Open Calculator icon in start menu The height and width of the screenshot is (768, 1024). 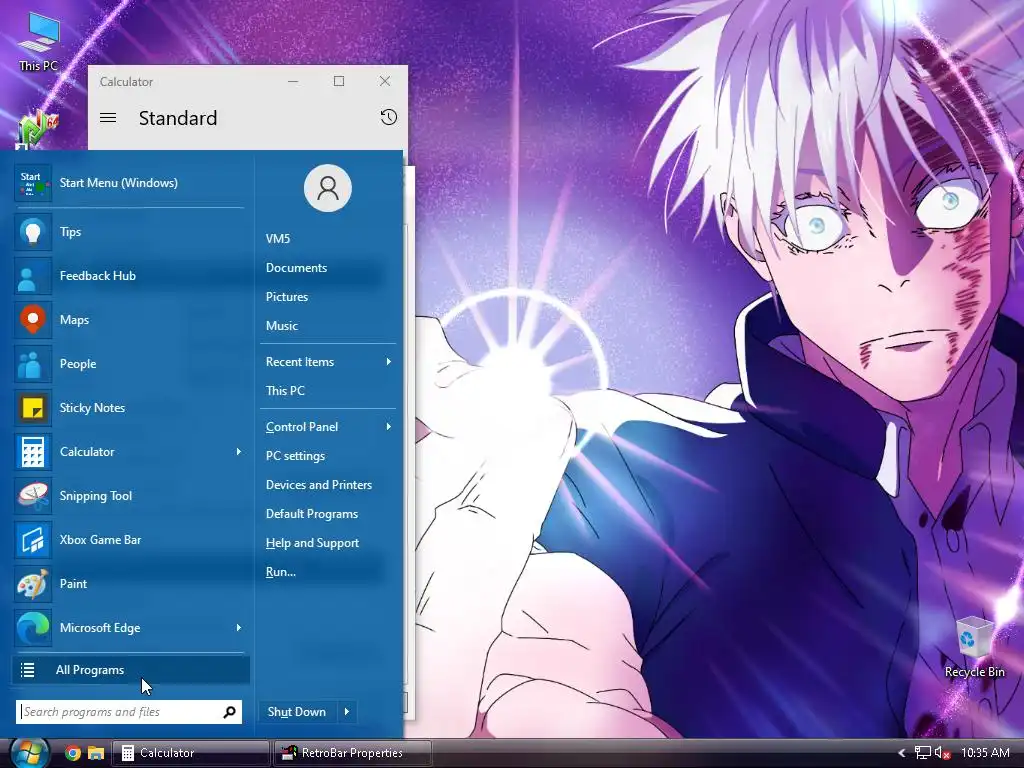point(33,452)
